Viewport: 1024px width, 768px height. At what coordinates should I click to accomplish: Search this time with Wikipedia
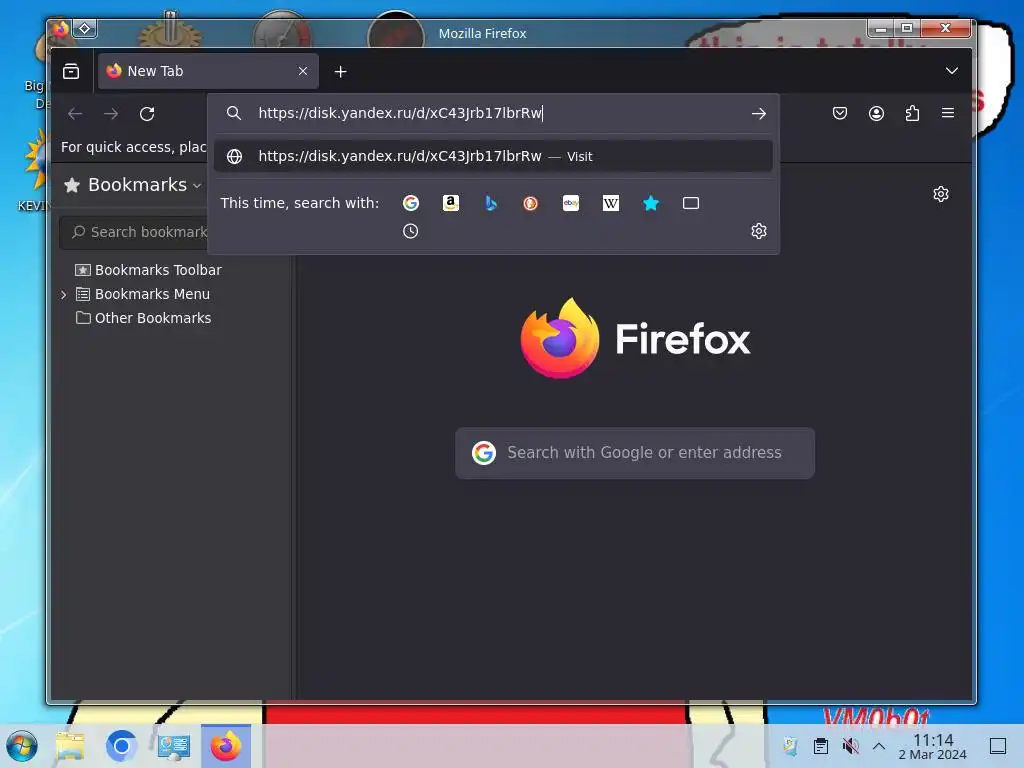[x=611, y=203]
